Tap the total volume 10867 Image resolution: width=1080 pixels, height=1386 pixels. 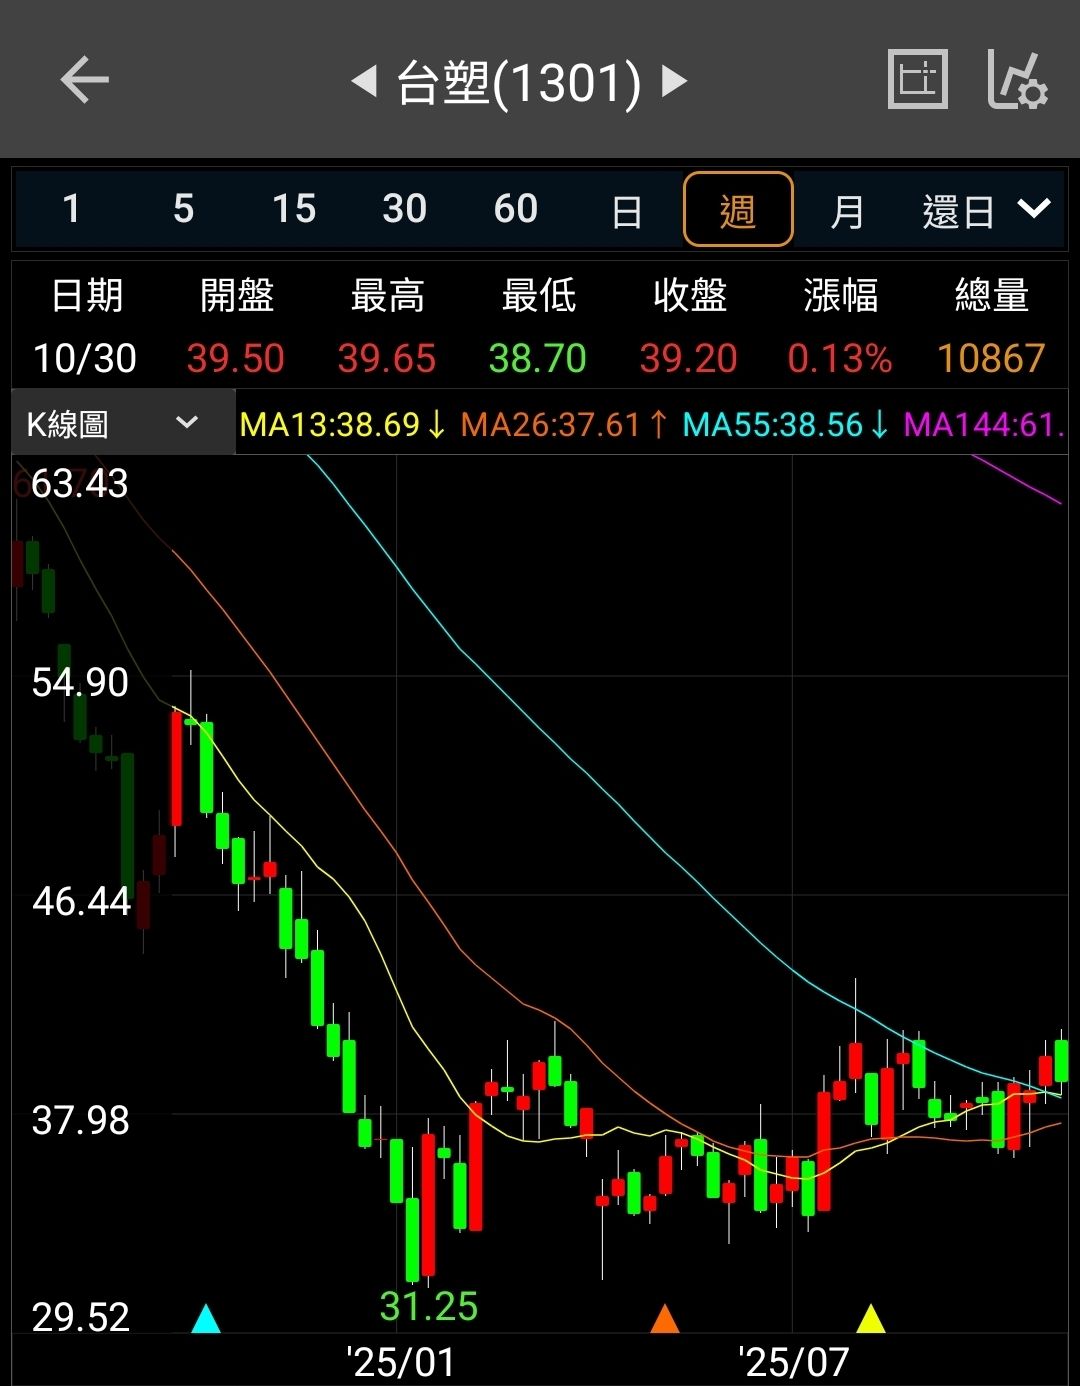tap(991, 358)
